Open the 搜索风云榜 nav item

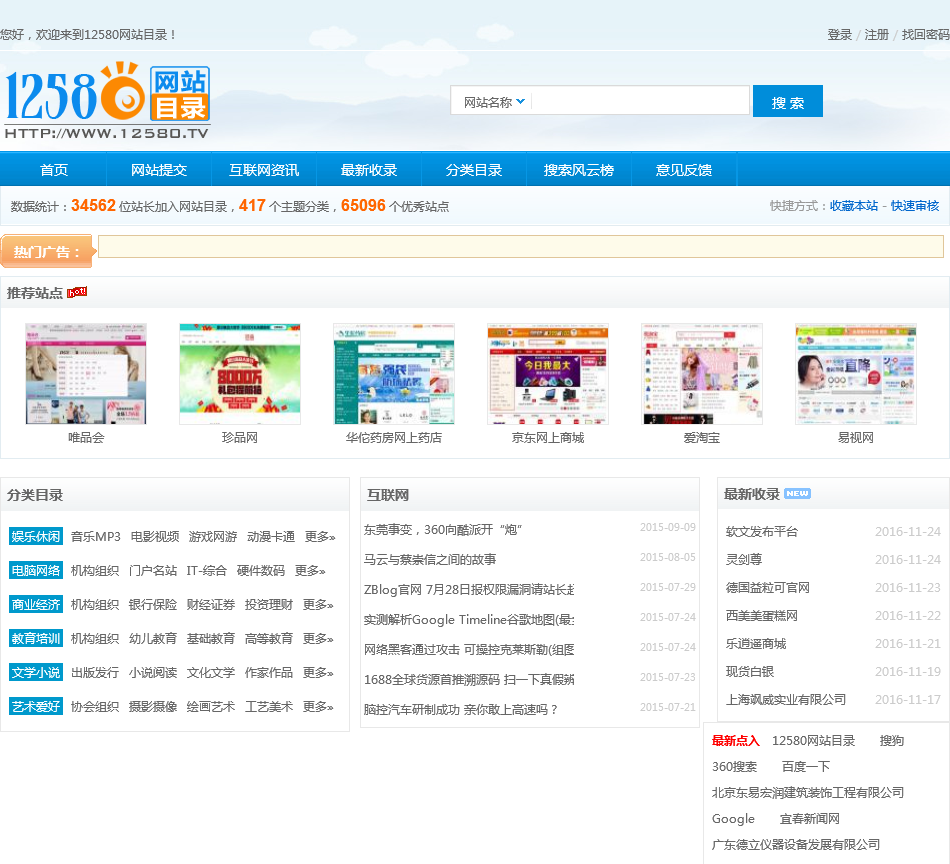(x=579, y=170)
